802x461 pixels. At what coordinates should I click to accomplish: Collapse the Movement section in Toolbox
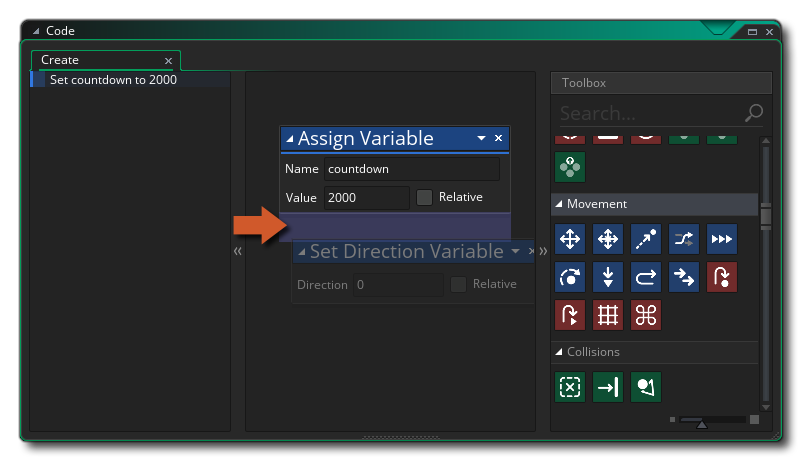pos(558,204)
